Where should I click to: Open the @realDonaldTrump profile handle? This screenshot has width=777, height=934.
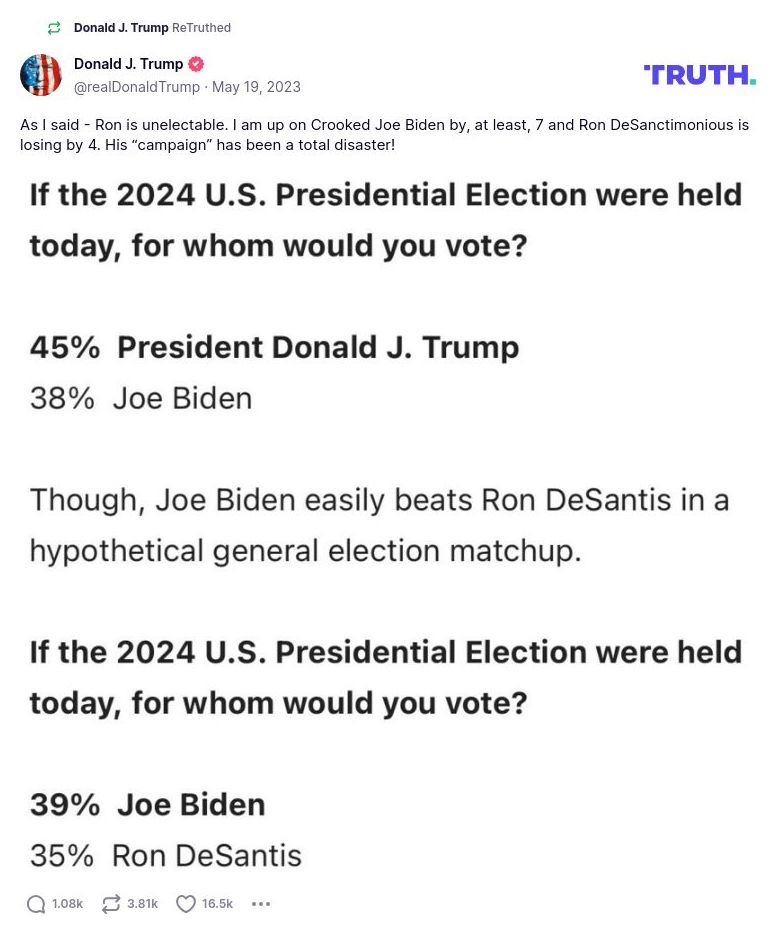coord(134,87)
